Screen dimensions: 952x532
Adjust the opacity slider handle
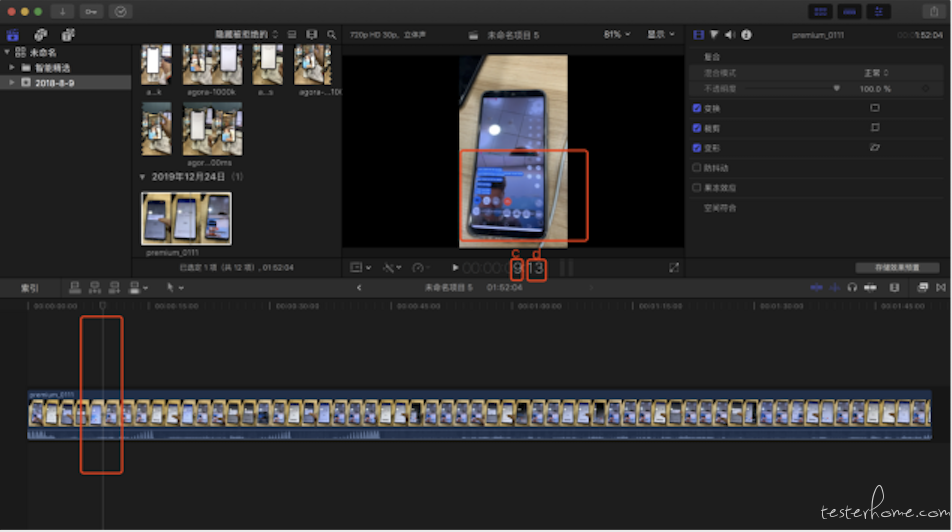pyautogui.click(x=837, y=89)
